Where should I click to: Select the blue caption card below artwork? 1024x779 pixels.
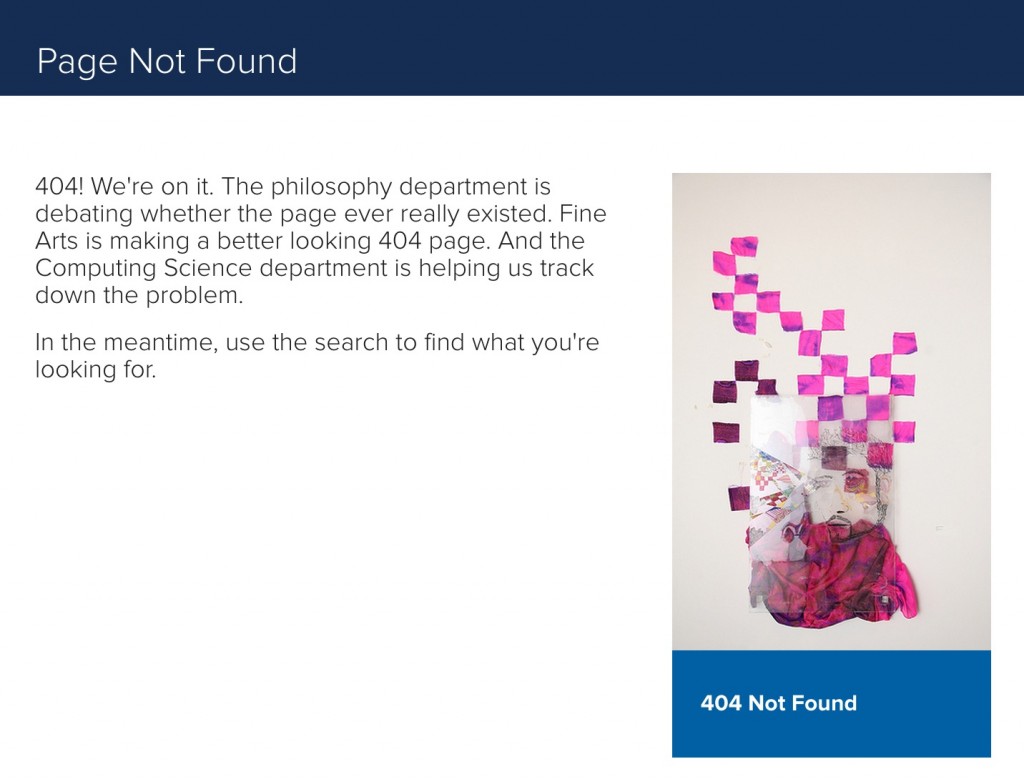coord(831,704)
